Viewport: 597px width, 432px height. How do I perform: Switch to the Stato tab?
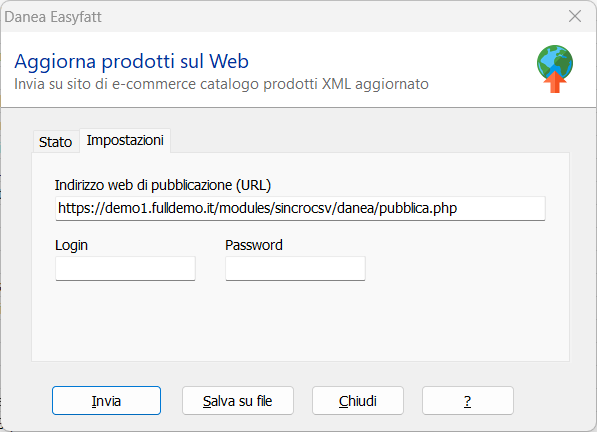[56, 142]
